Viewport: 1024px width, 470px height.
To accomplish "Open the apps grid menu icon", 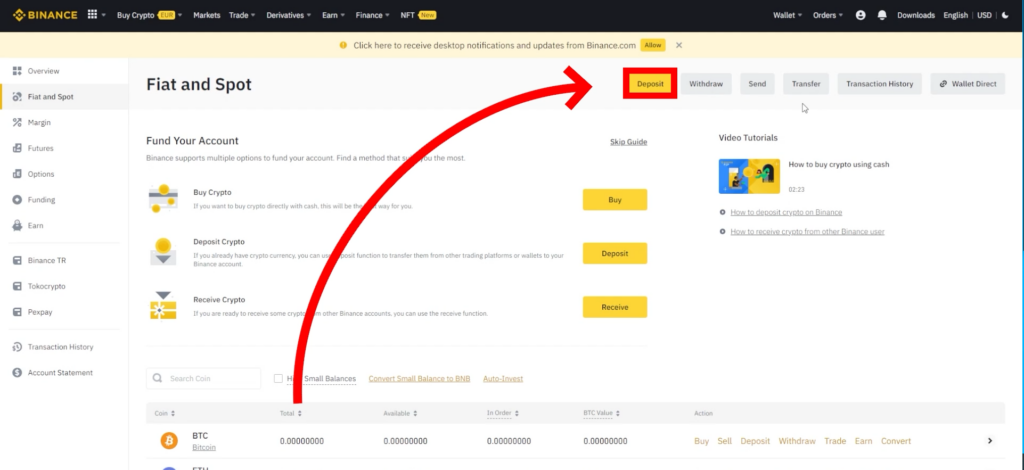I will click(92, 15).
